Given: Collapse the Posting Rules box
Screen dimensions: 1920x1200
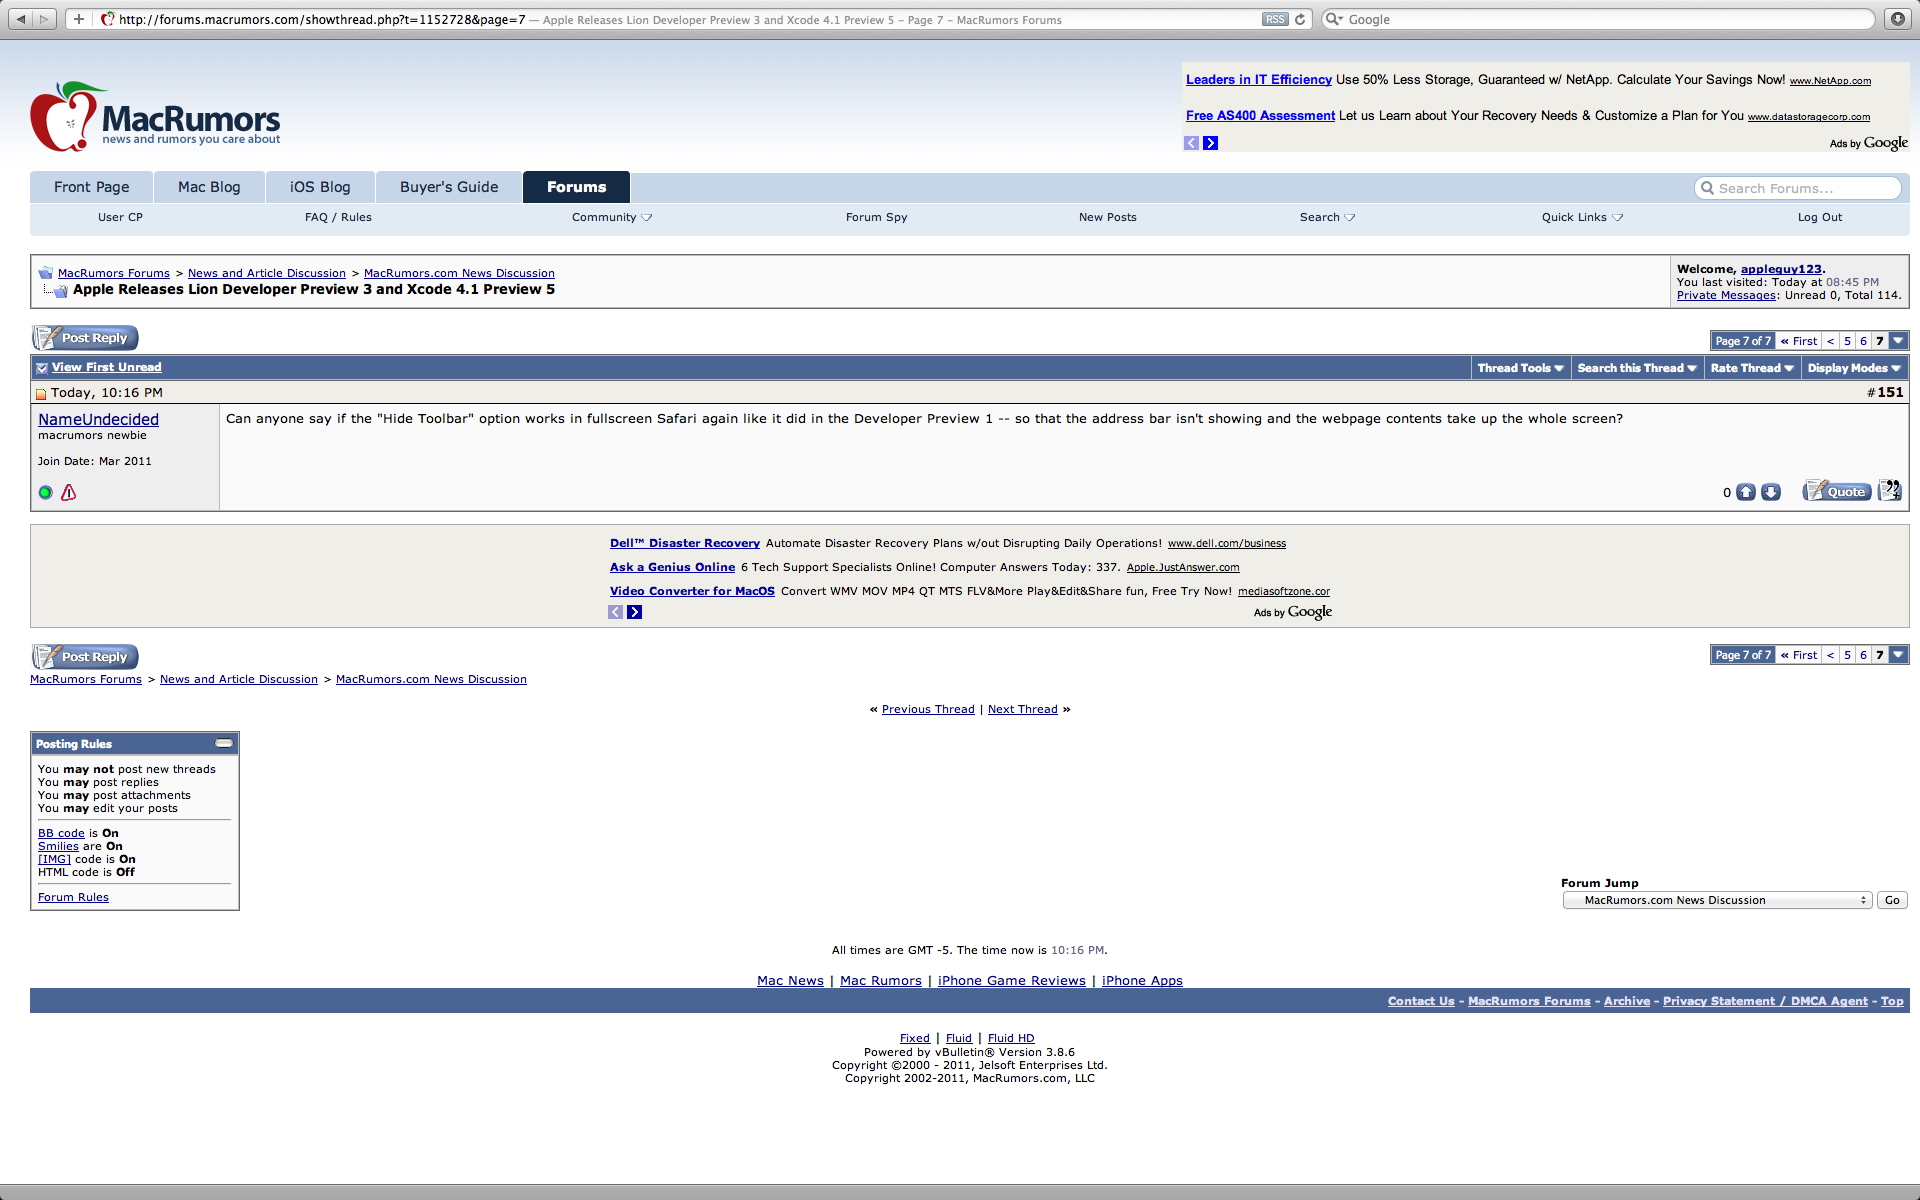Looking at the screenshot, I should click(x=224, y=743).
